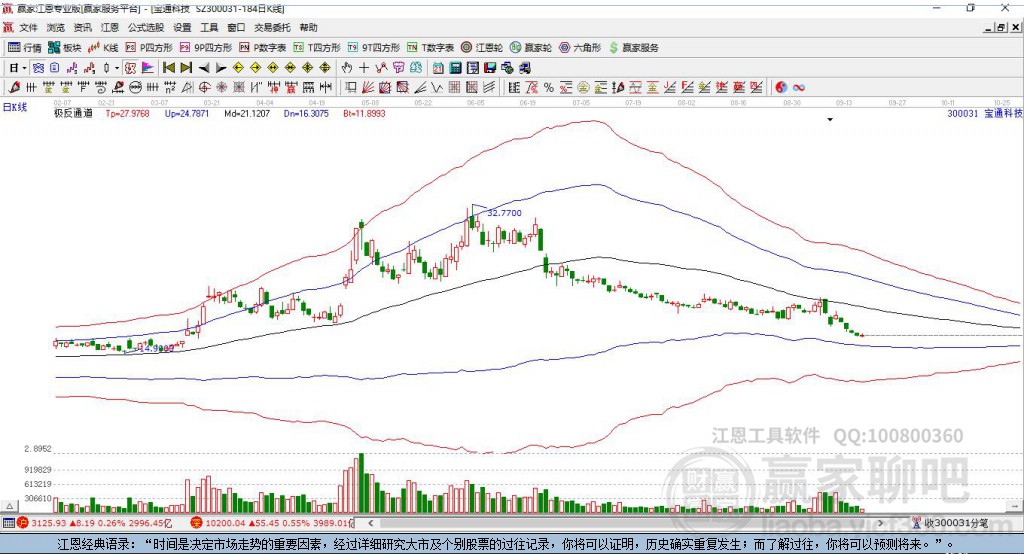The image size is (1024, 554).
Task: Click the small black triangle marker above chart
Action: 830,120
